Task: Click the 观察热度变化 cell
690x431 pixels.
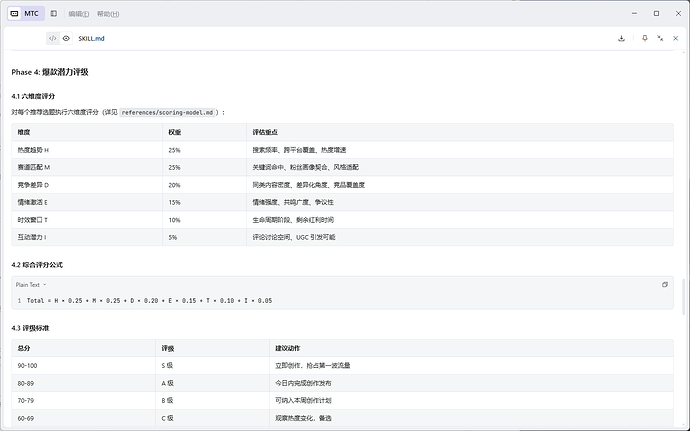Action: click(x=471, y=418)
